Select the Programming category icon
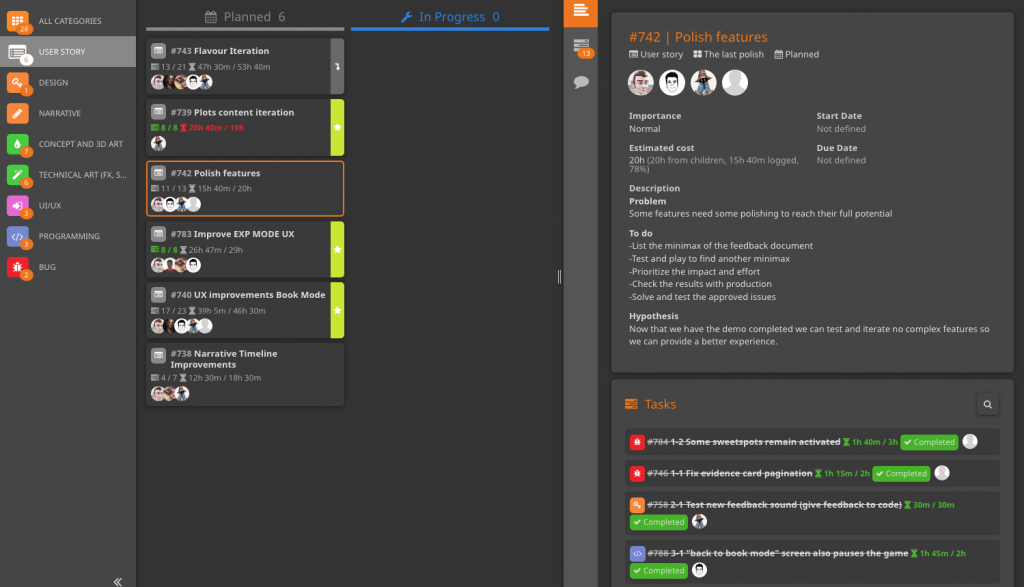 [15, 236]
